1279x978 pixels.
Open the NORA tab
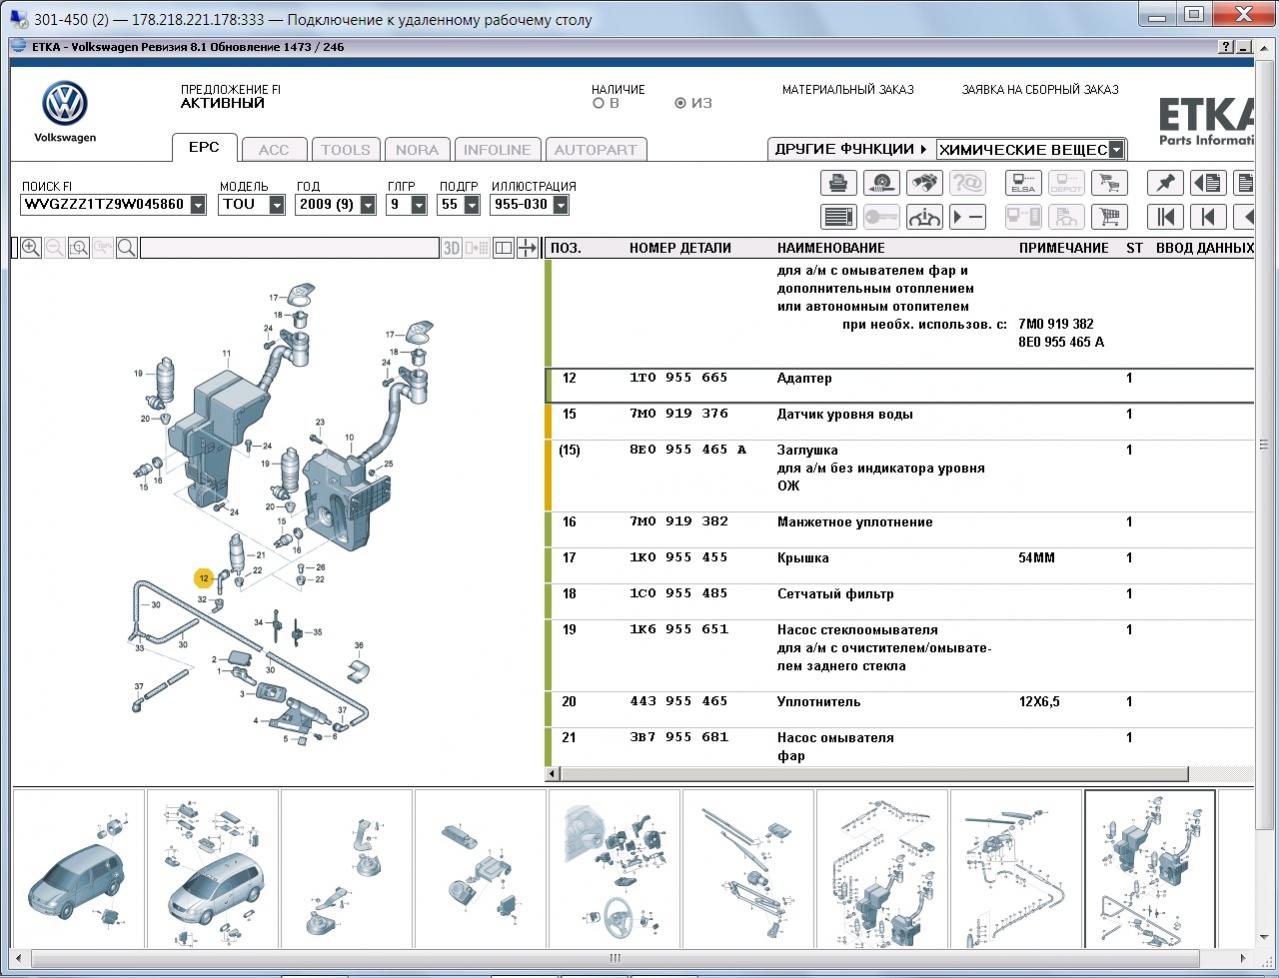pyautogui.click(x=417, y=150)
